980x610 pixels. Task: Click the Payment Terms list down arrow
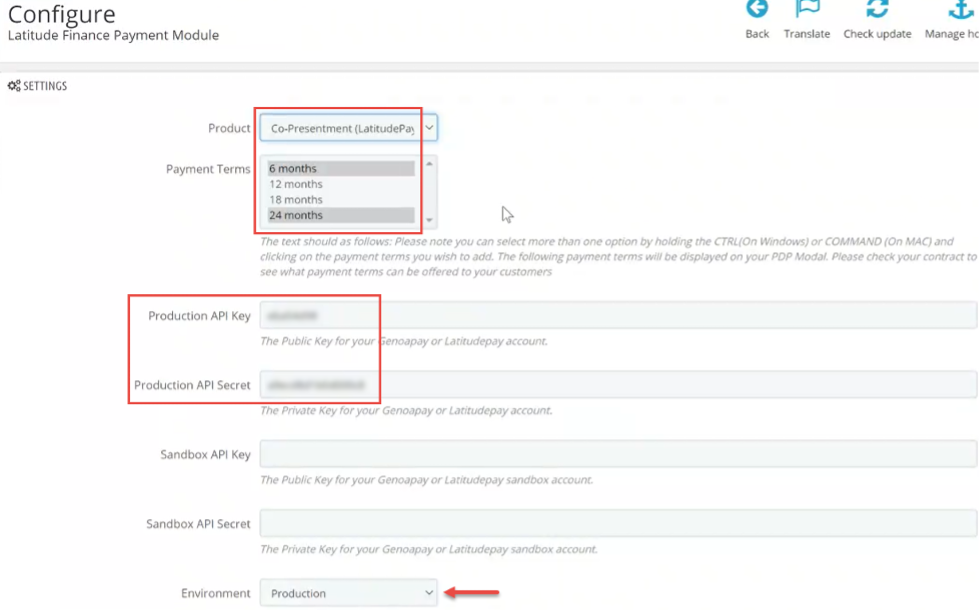pyautogui.click(x=429, y=220)
